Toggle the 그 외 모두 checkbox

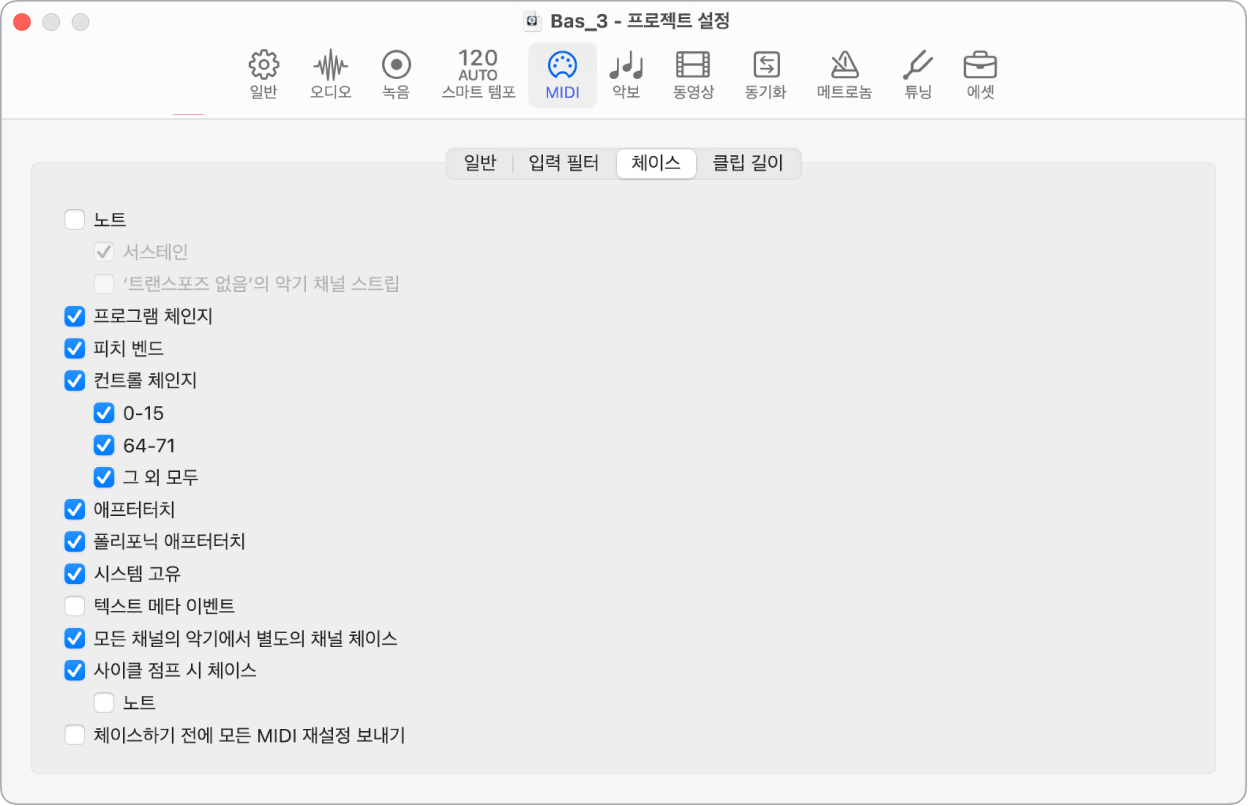click(x=104, y=477)
